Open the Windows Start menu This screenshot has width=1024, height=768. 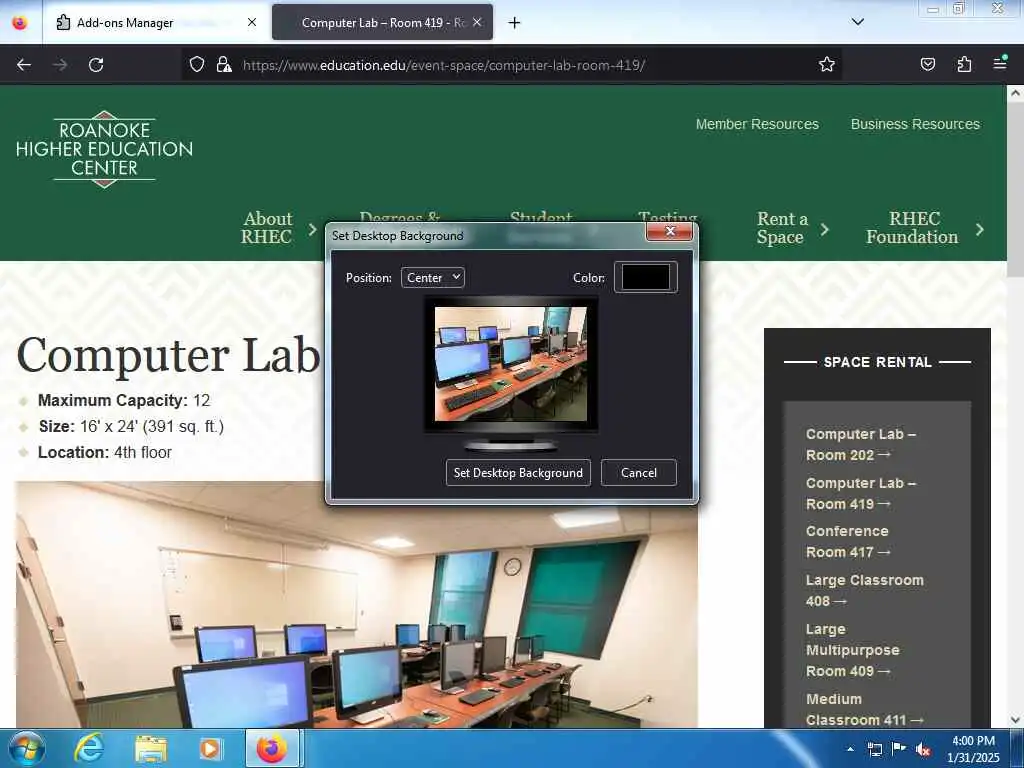coord(26,748)
